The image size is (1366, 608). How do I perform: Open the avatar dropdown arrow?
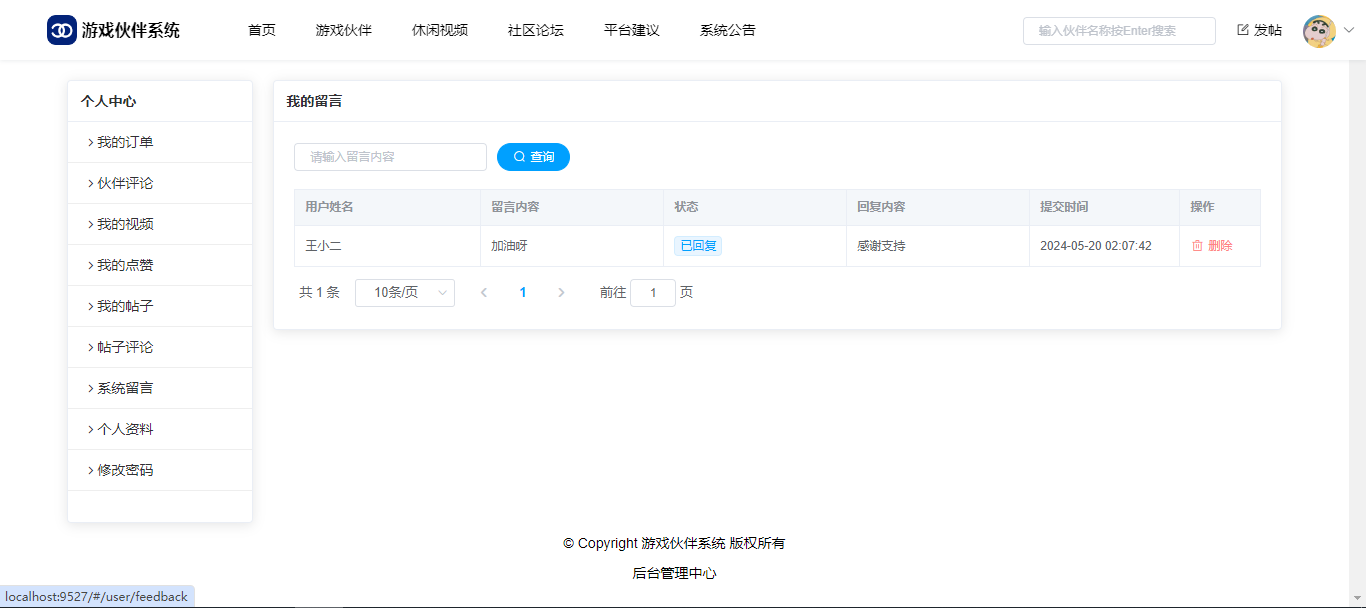(1348, 31)
